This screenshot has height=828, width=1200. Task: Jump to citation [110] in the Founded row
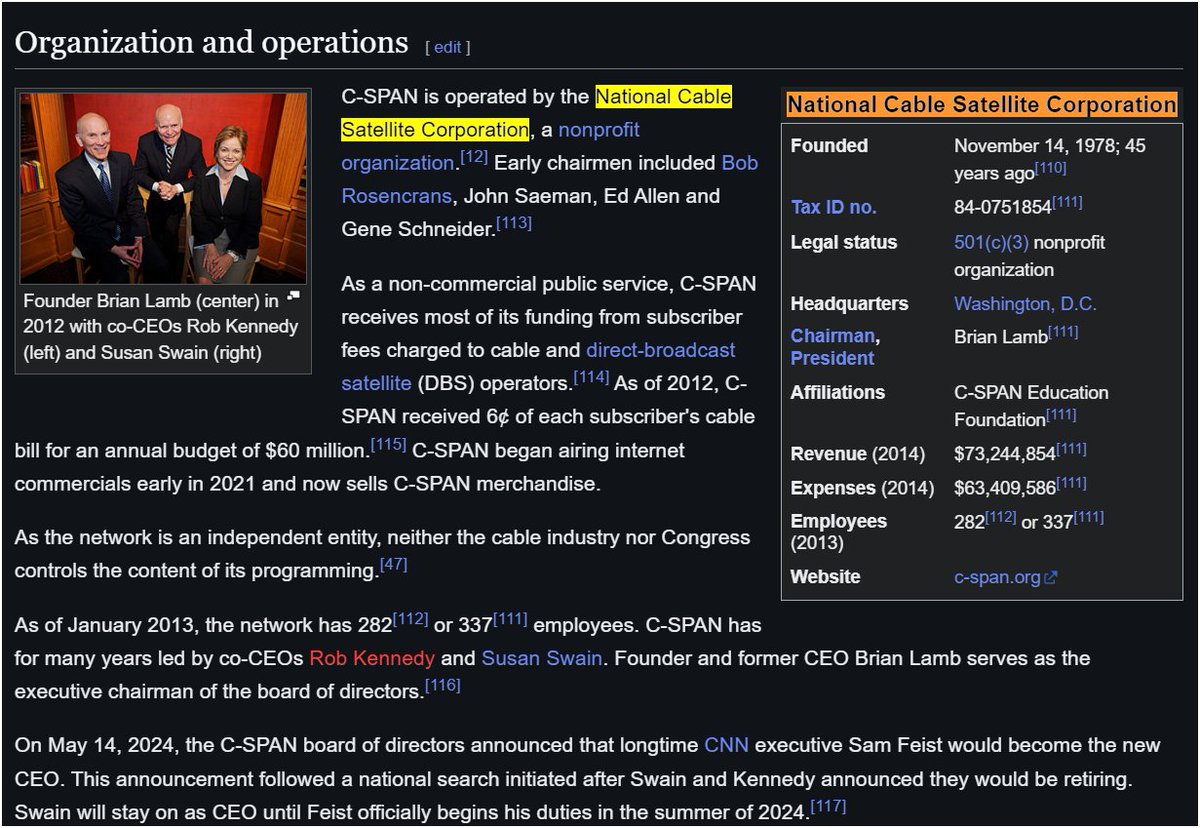click(1050, 167)
